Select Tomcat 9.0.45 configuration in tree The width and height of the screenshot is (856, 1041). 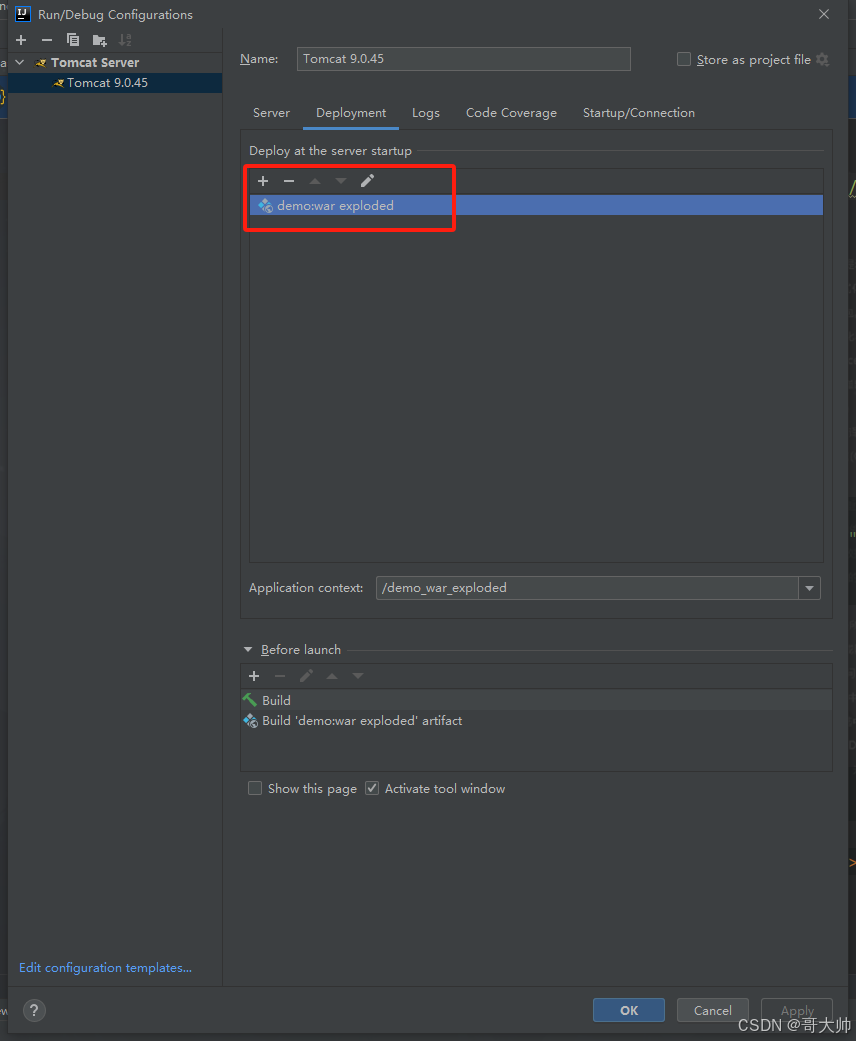pos(115,83)
